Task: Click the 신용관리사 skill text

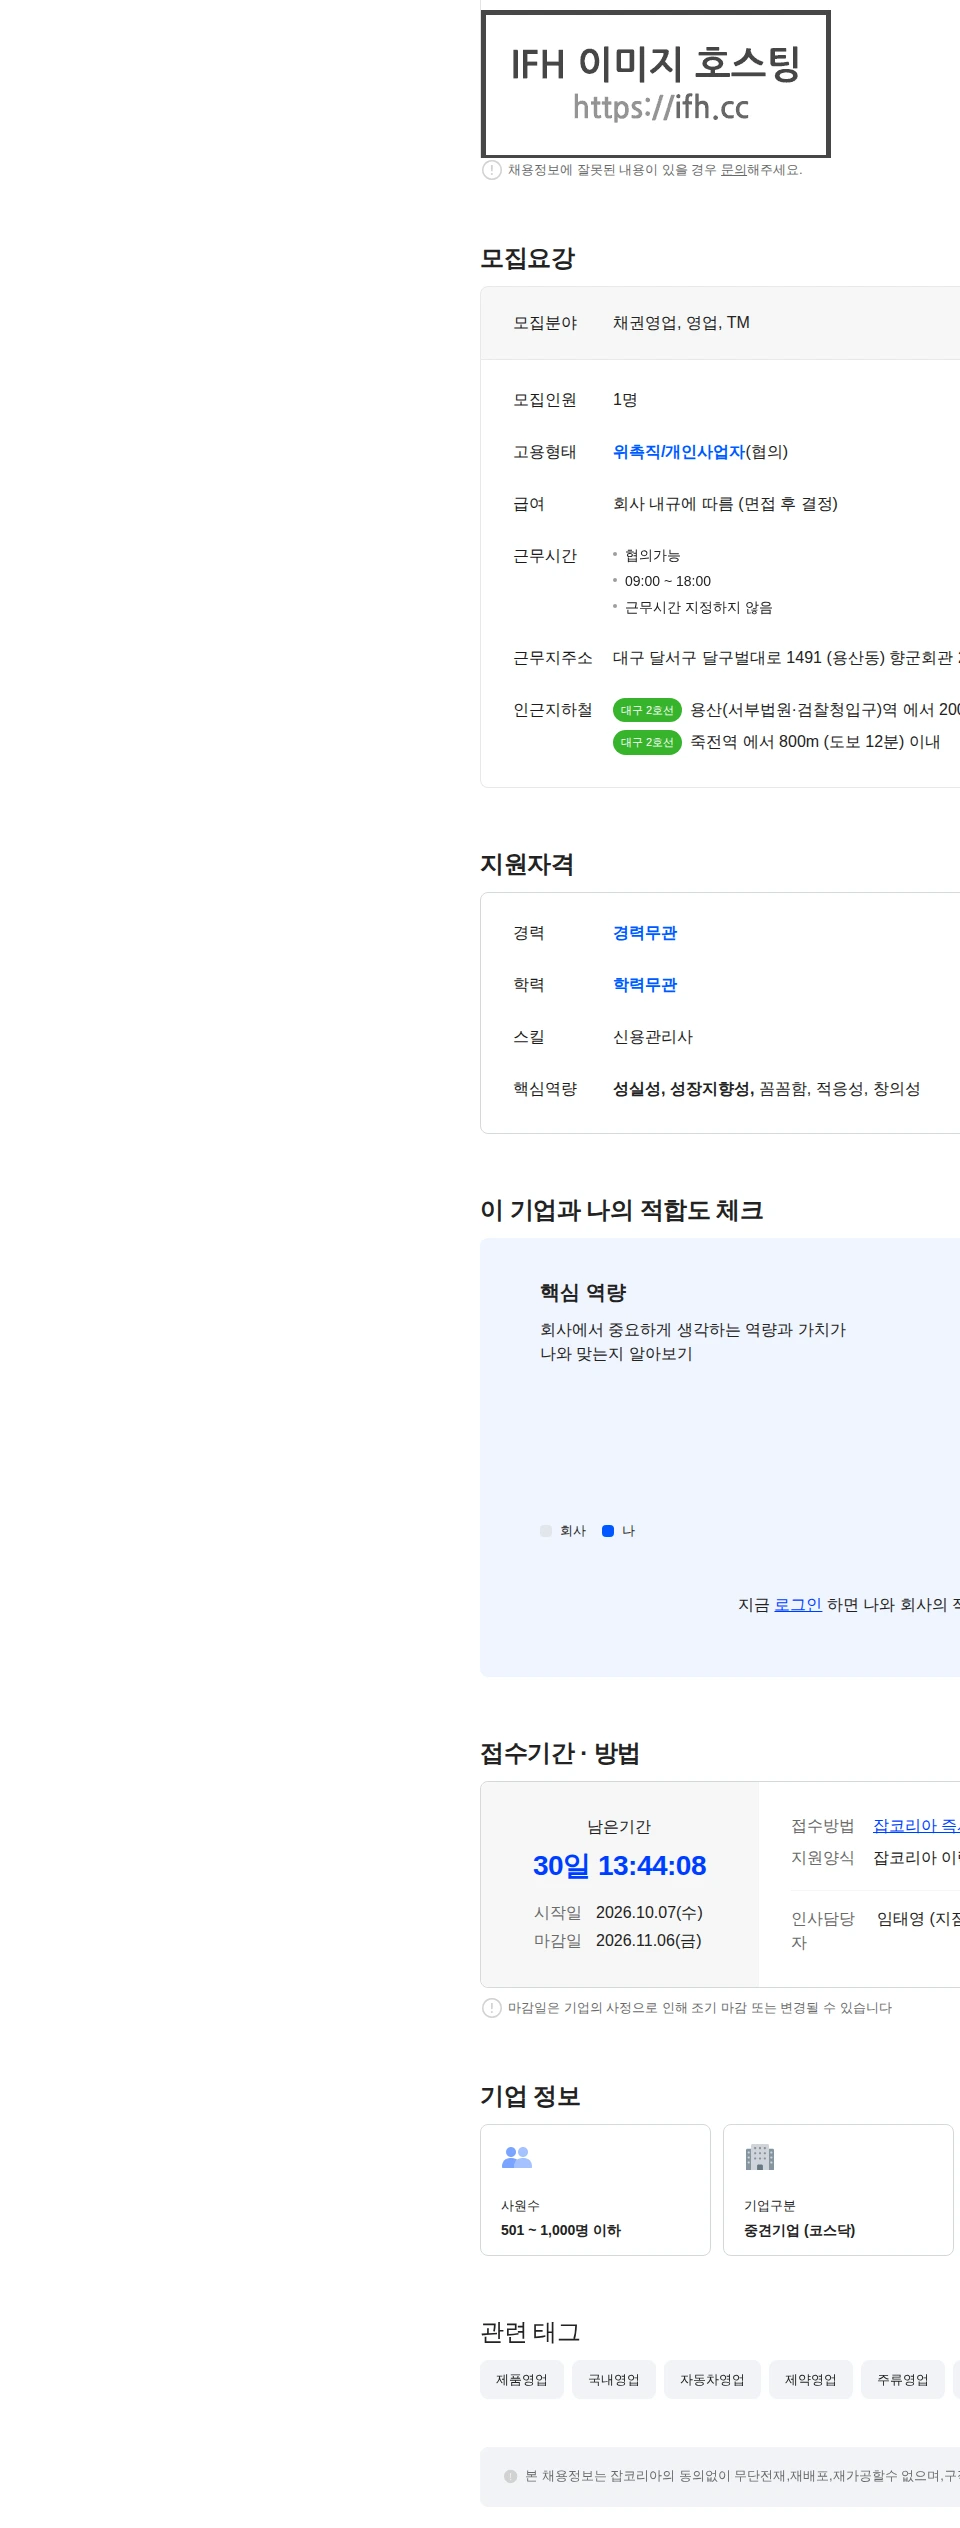Action: pos(653,1037)
